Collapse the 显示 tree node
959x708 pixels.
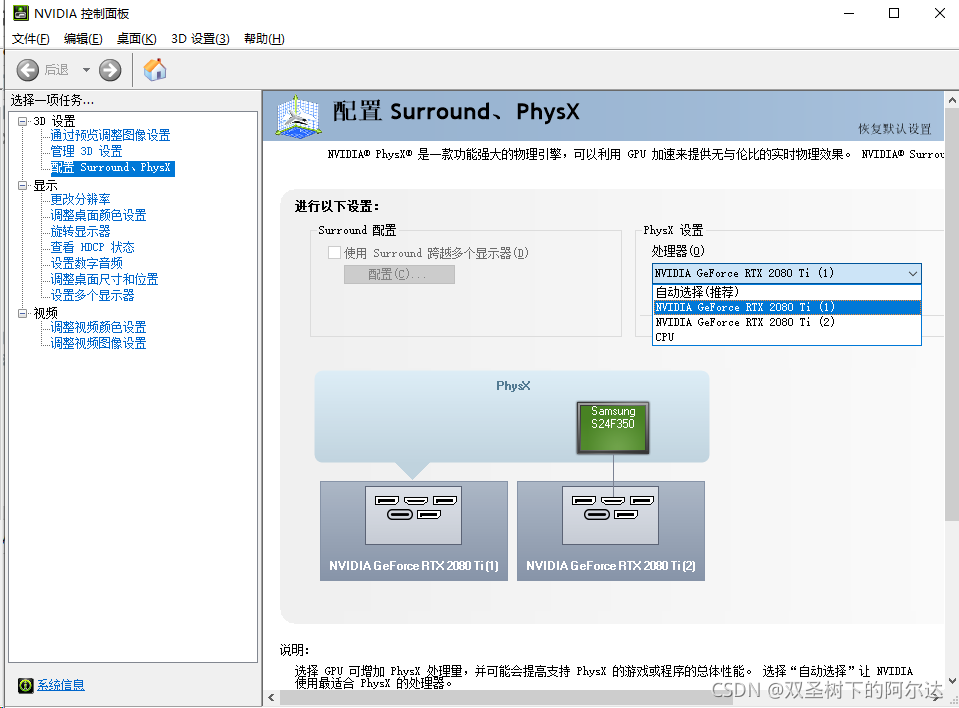23,185
